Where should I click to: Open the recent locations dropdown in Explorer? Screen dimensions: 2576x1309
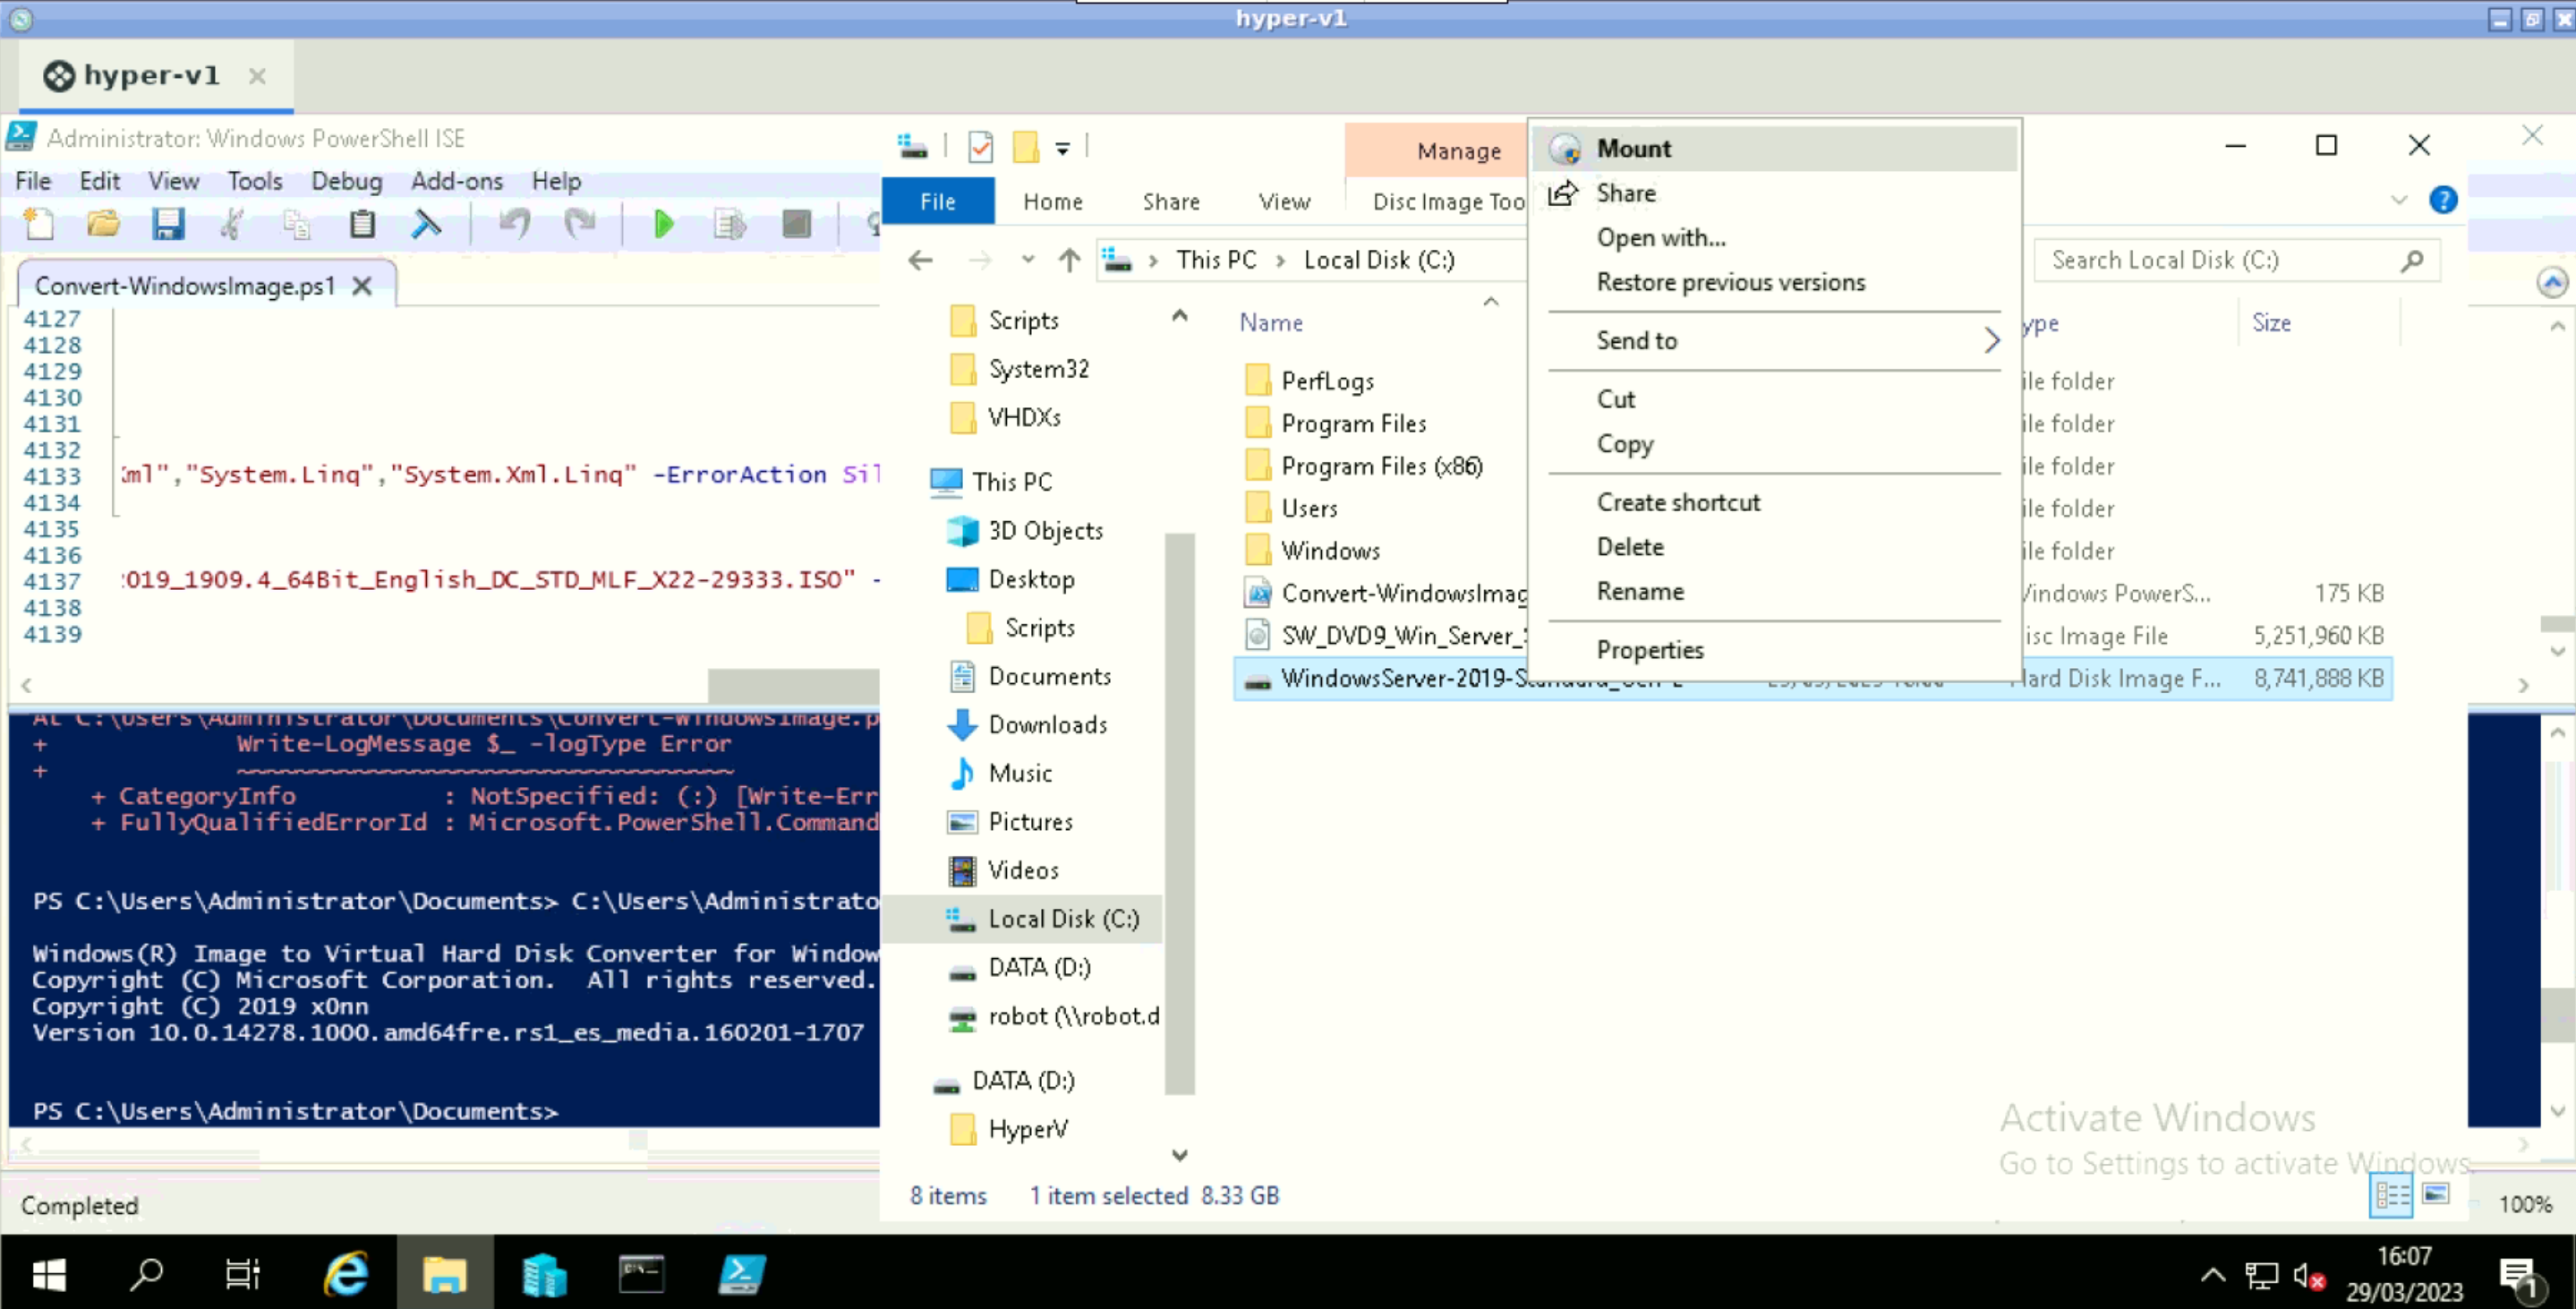(x=1027, y=261)
